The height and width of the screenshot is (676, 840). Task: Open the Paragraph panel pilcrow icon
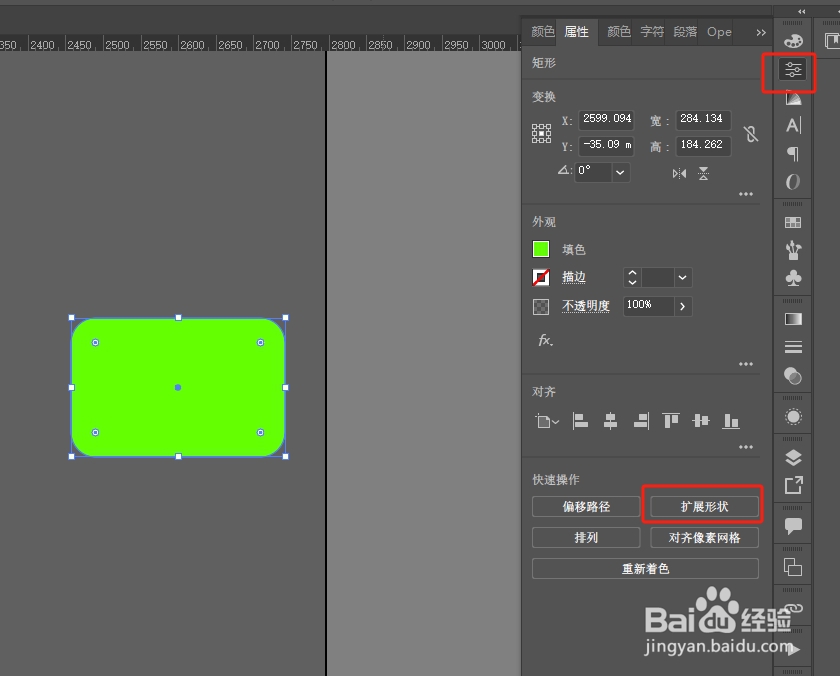pos(793,154)
